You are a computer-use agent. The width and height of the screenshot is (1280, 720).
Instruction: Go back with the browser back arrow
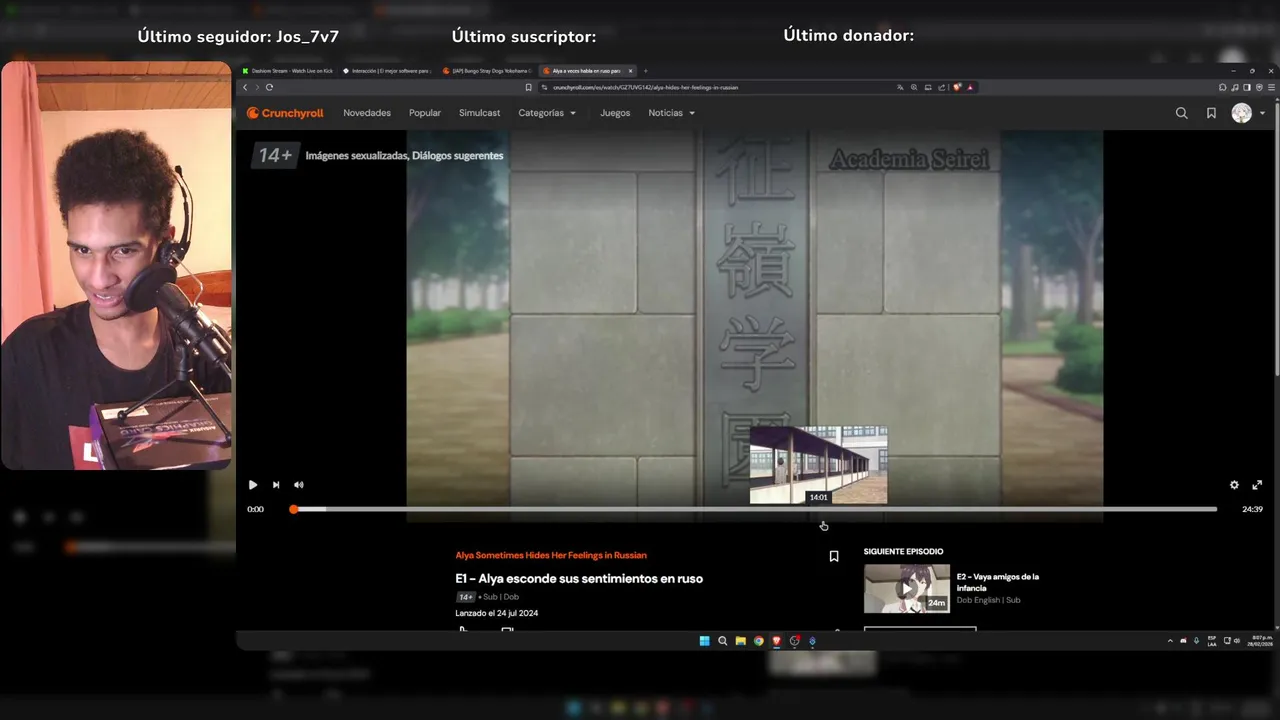click(245, 87)
